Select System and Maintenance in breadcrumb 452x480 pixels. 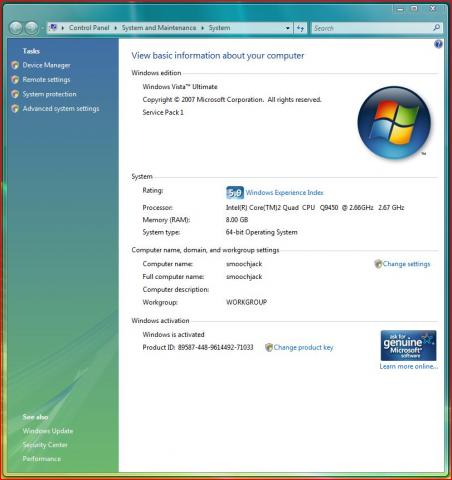pyautogui.click(x=159, y=28)
